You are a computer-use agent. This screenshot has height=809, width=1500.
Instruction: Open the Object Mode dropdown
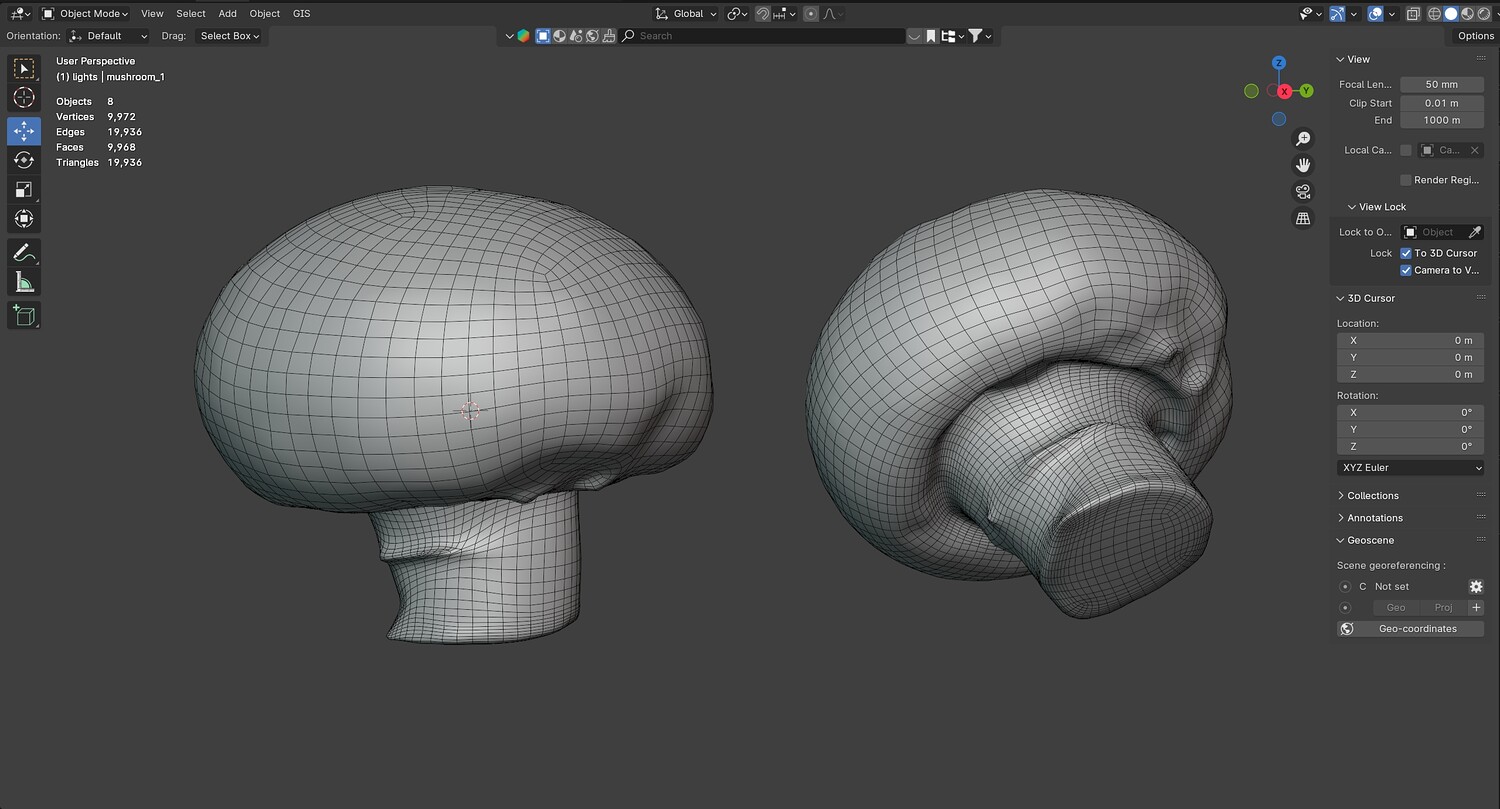[x=86, y=14]
